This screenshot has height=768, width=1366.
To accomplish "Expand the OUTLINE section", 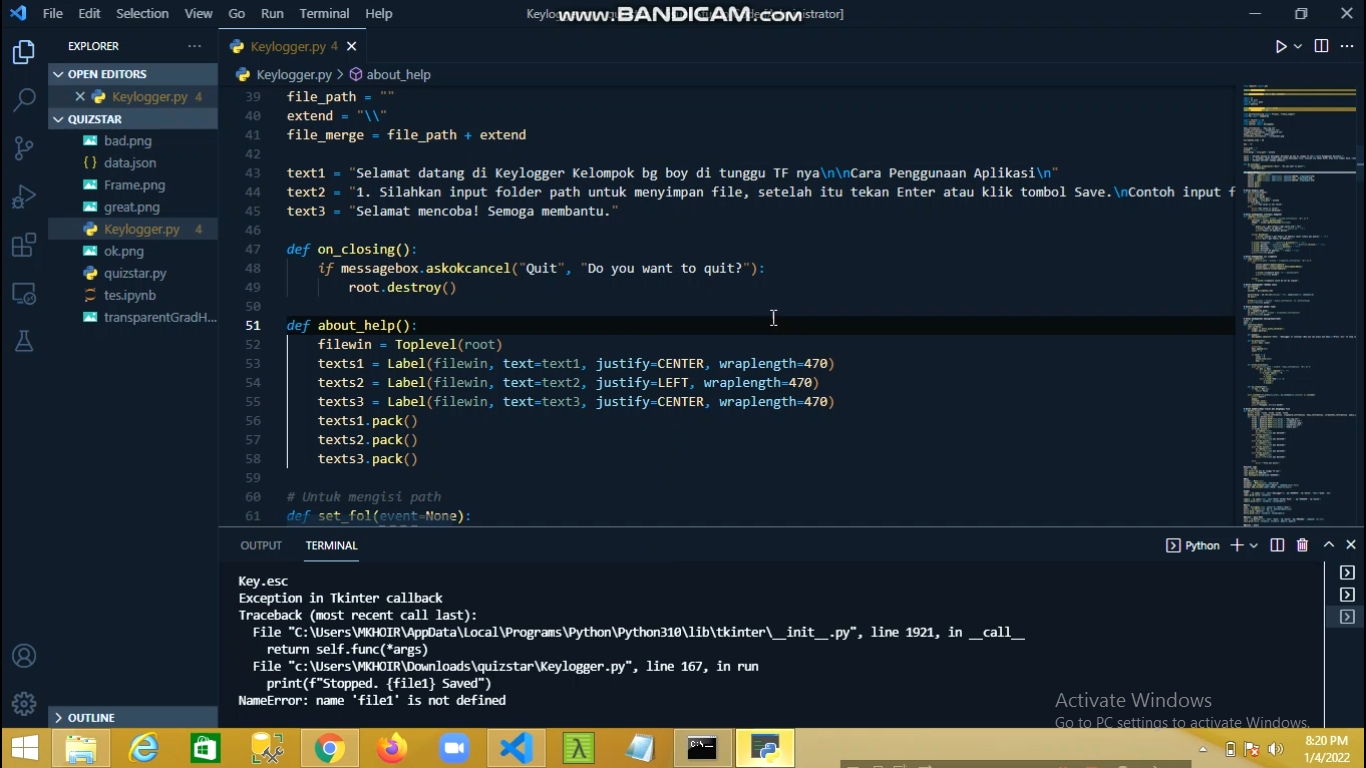I will 133,718.
